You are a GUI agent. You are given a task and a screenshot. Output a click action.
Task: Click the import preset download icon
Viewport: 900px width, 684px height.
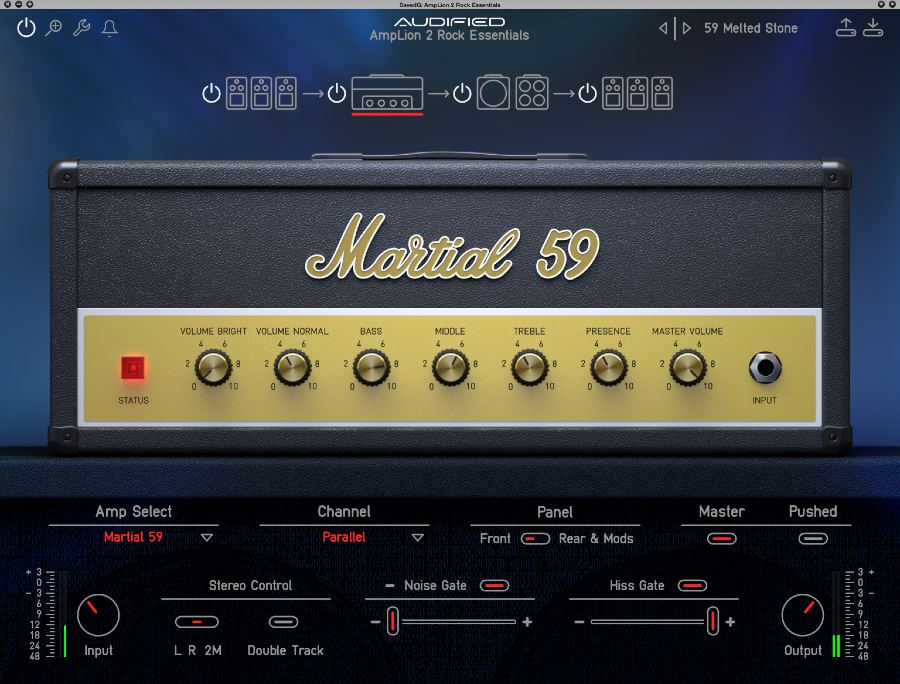(873, 28)
